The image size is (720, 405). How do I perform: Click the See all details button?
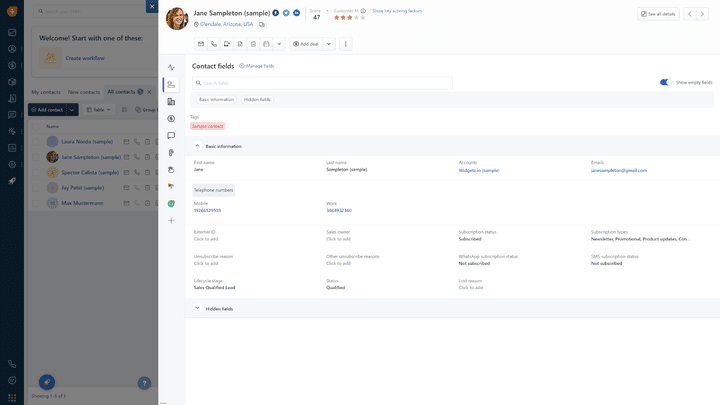[658, 14]
